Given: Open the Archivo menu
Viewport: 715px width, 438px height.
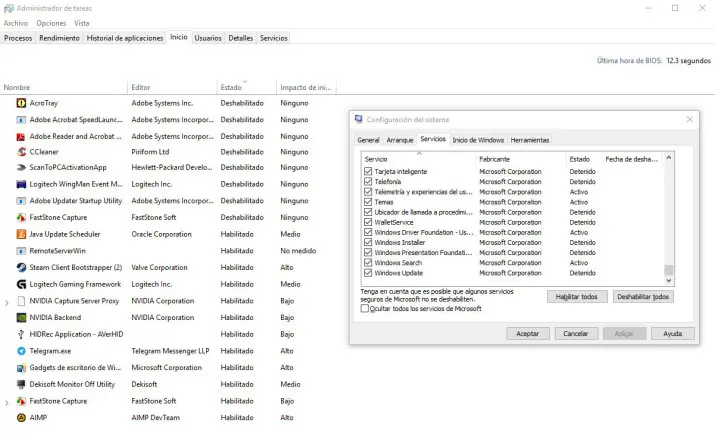Looking at the screenshot, I should click(x=16, y=23).
